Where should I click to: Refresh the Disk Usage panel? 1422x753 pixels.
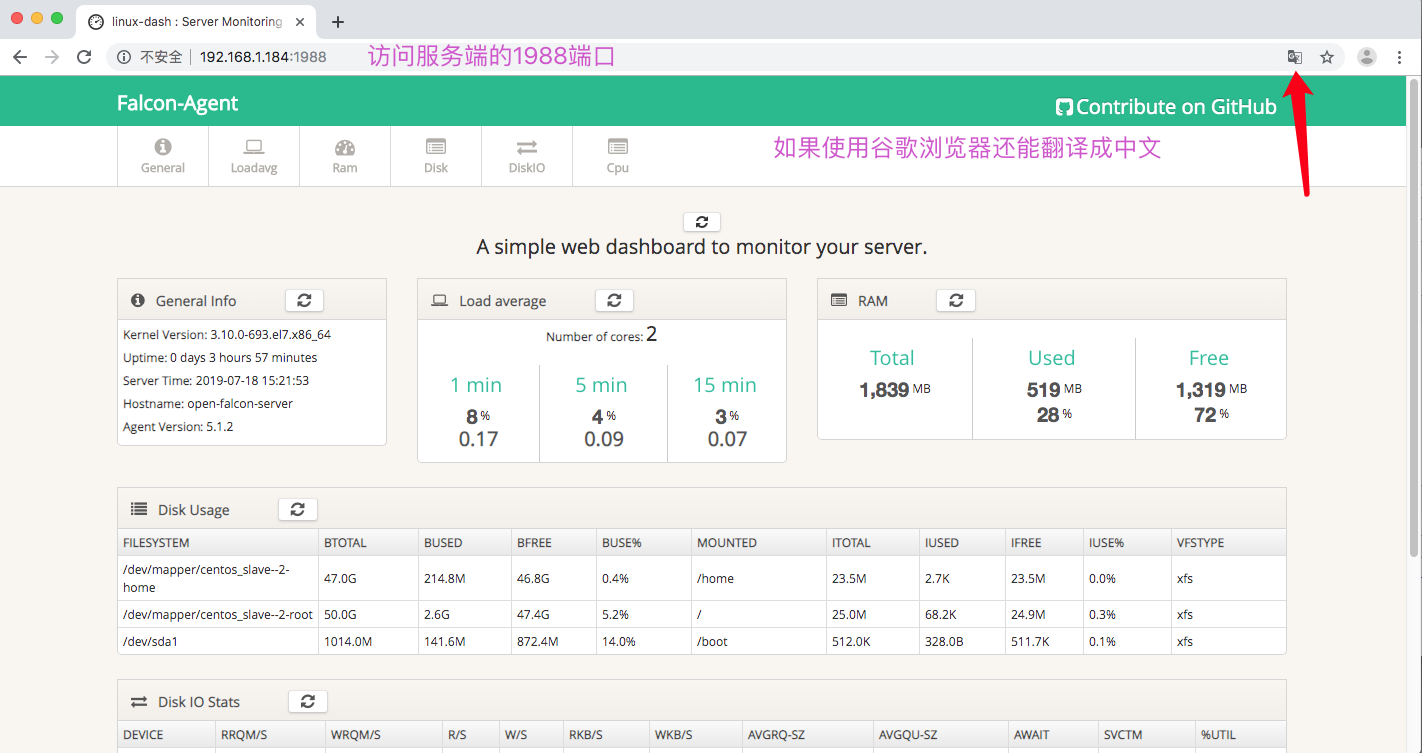[297, 509]
